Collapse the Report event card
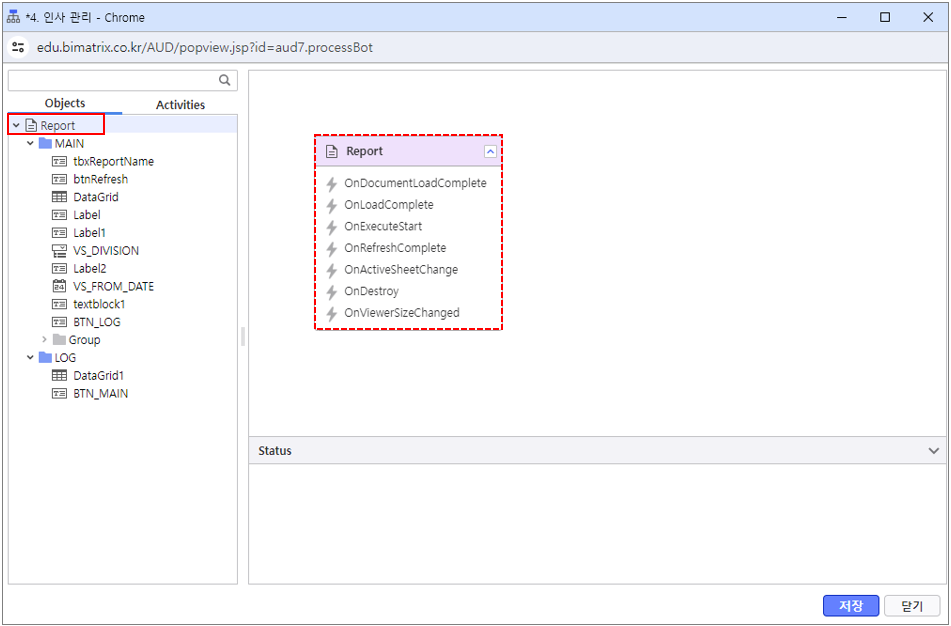951x626 pixels. click(x=489, y=151)
